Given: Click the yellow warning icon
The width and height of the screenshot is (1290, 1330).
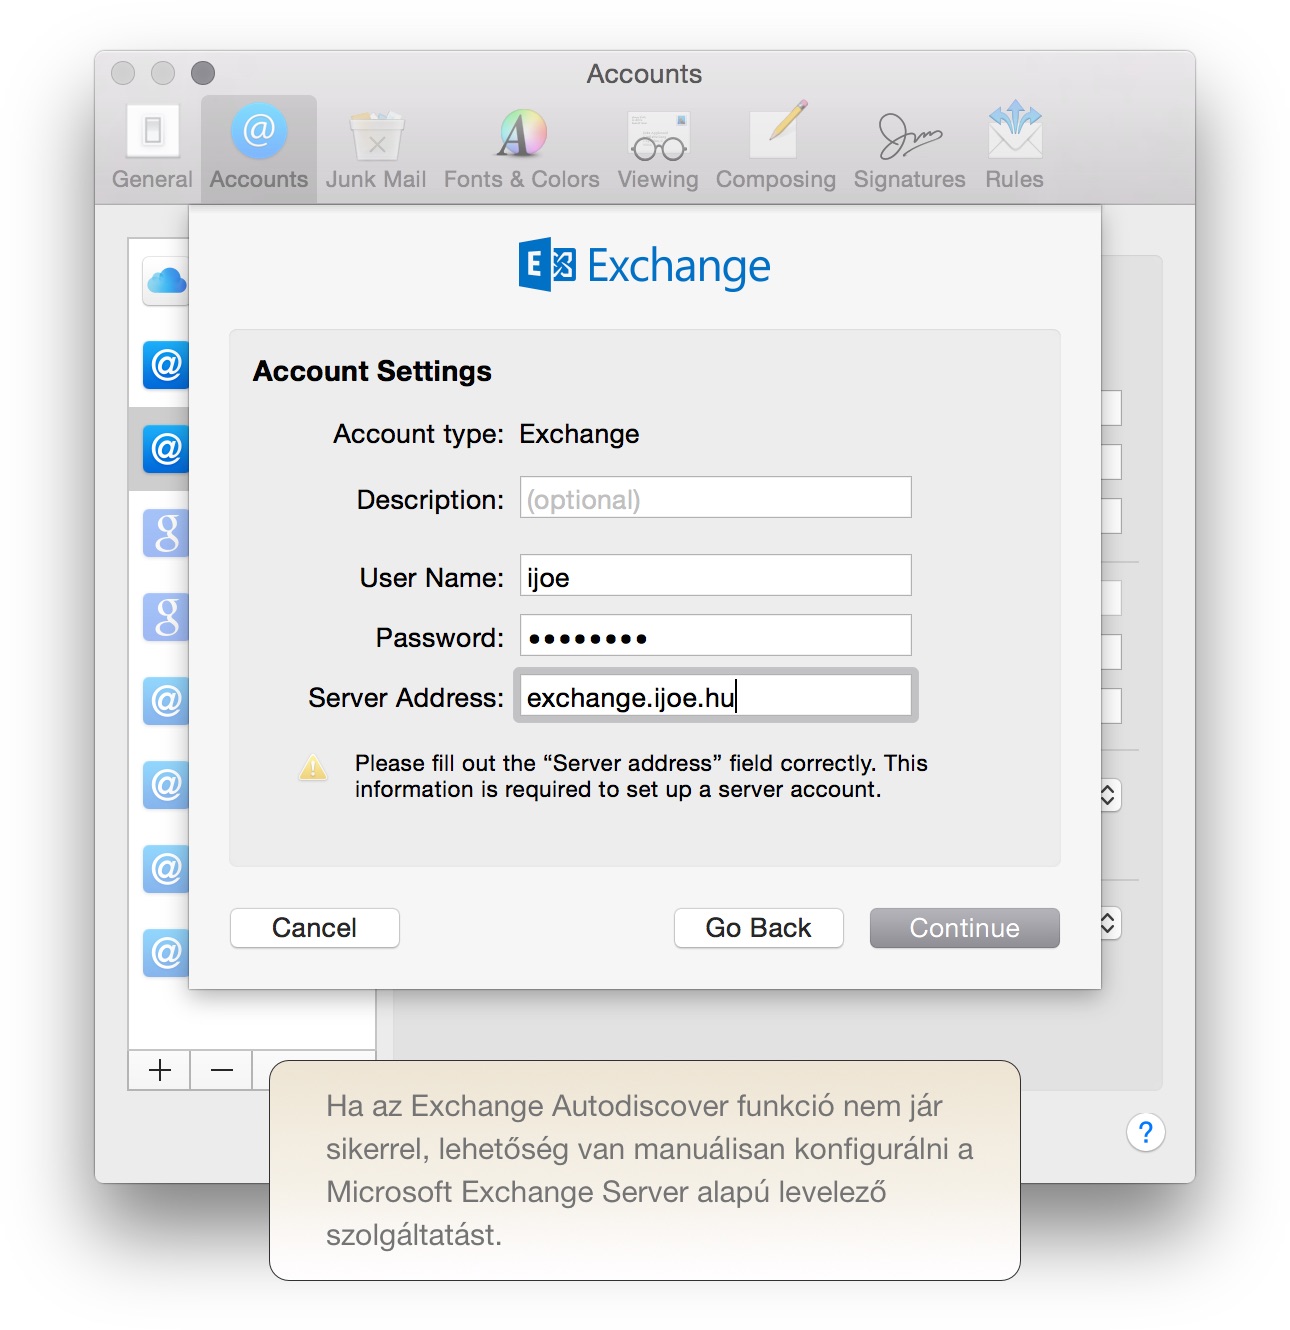Looking at the screenshot, I should pyautogui.click(x=313, y=768).
